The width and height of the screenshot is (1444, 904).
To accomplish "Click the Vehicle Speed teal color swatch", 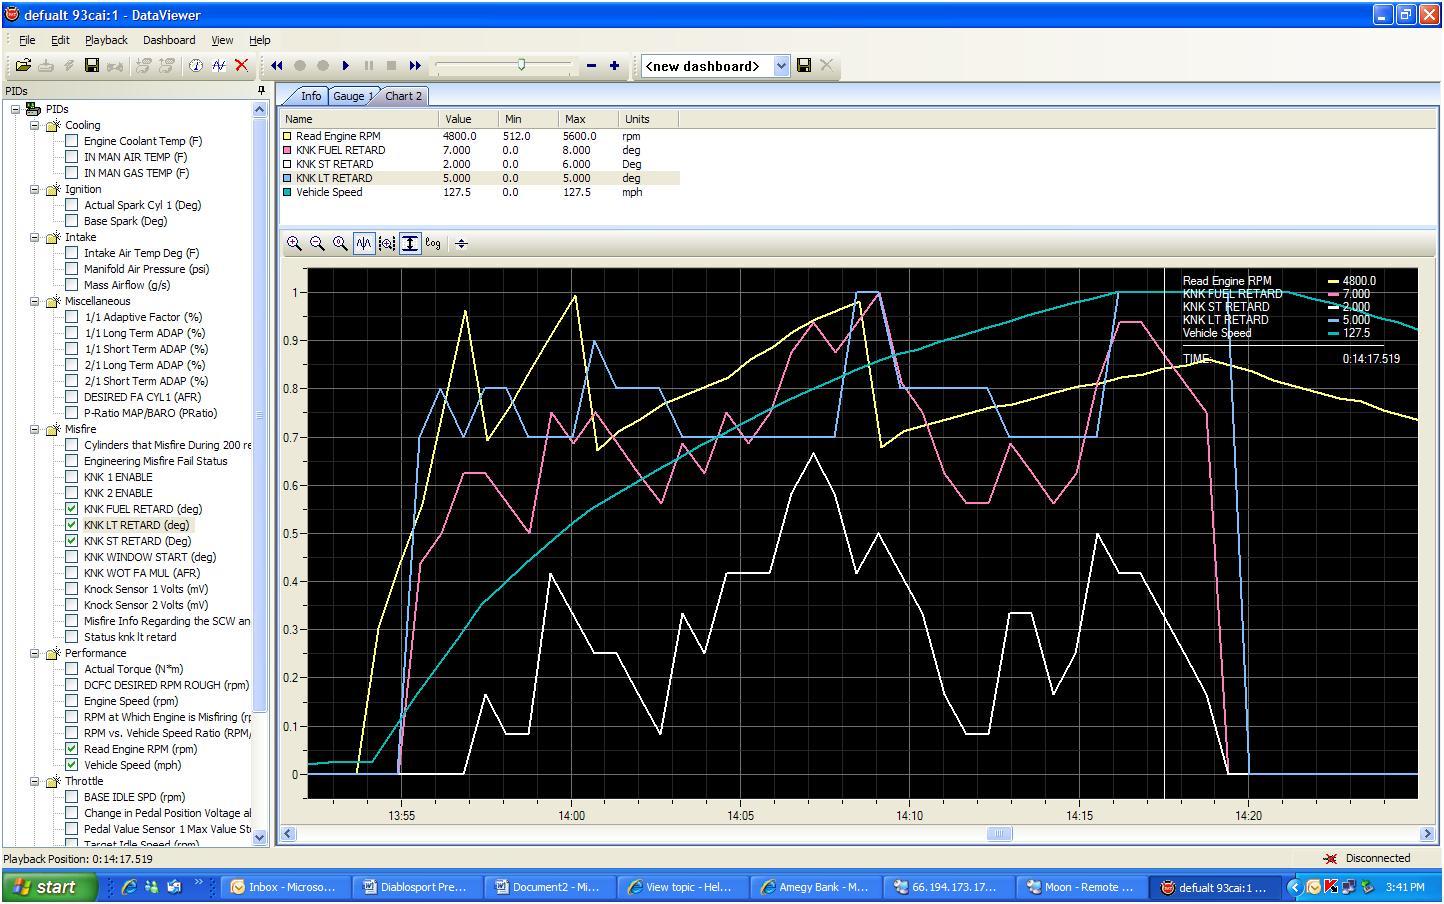I will point(288,192).
